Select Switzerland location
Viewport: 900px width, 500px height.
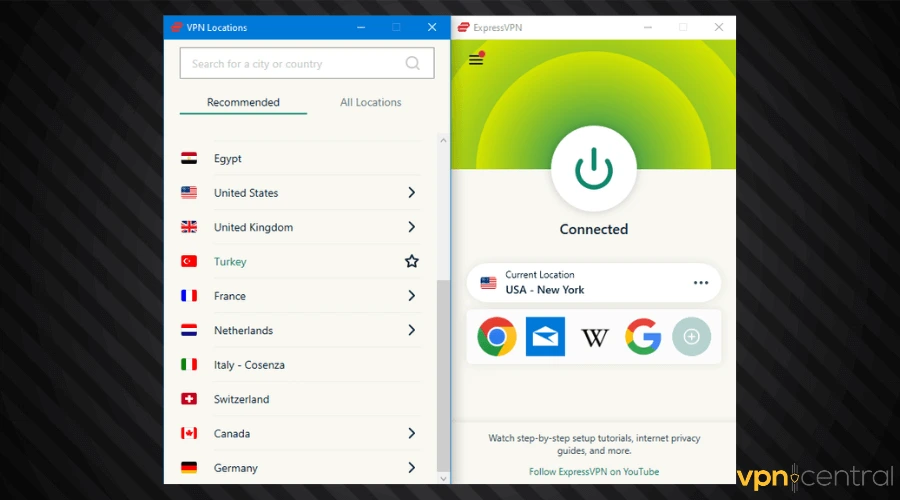click(241, 399)
